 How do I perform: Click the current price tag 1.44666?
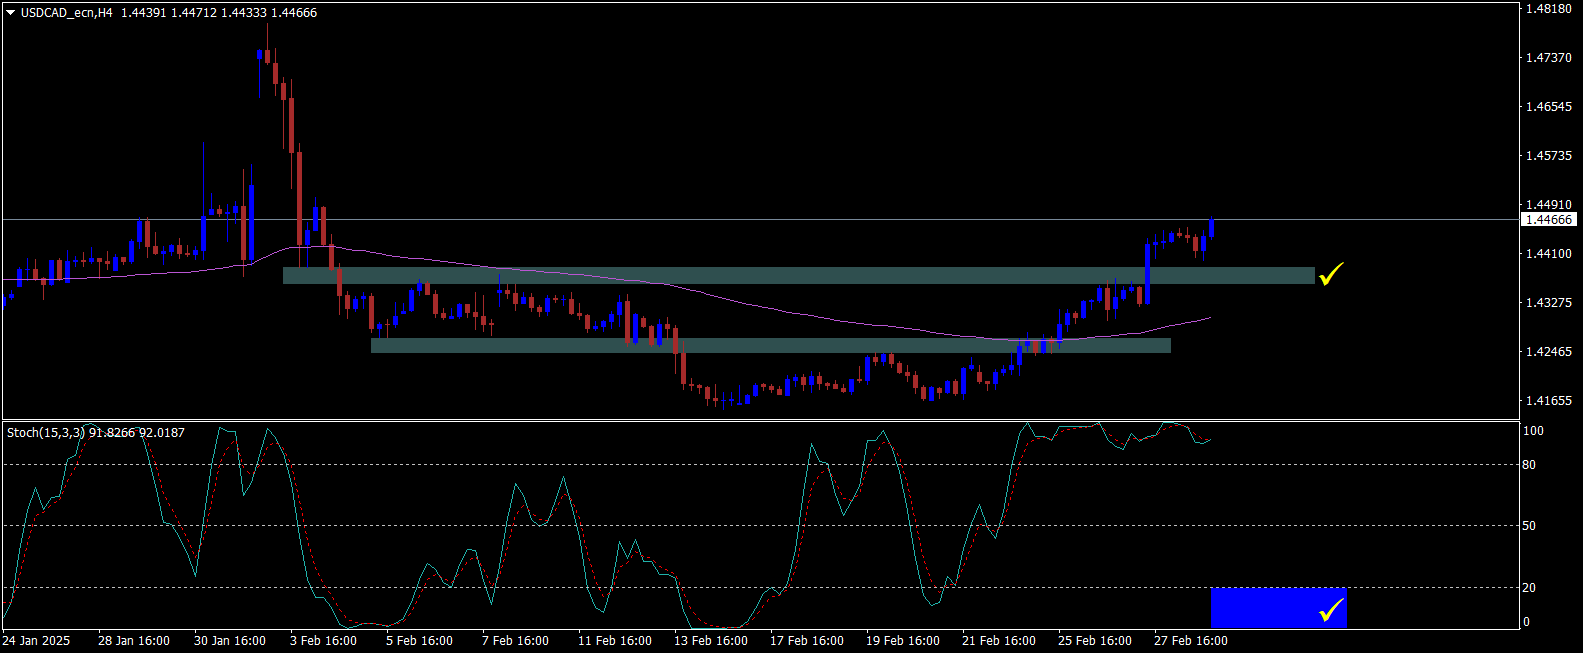click(x=1548, y=220)
